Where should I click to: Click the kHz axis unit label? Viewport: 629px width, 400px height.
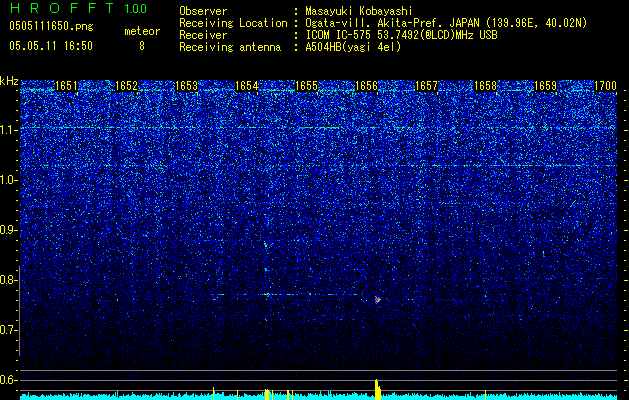tap(9, 81)
